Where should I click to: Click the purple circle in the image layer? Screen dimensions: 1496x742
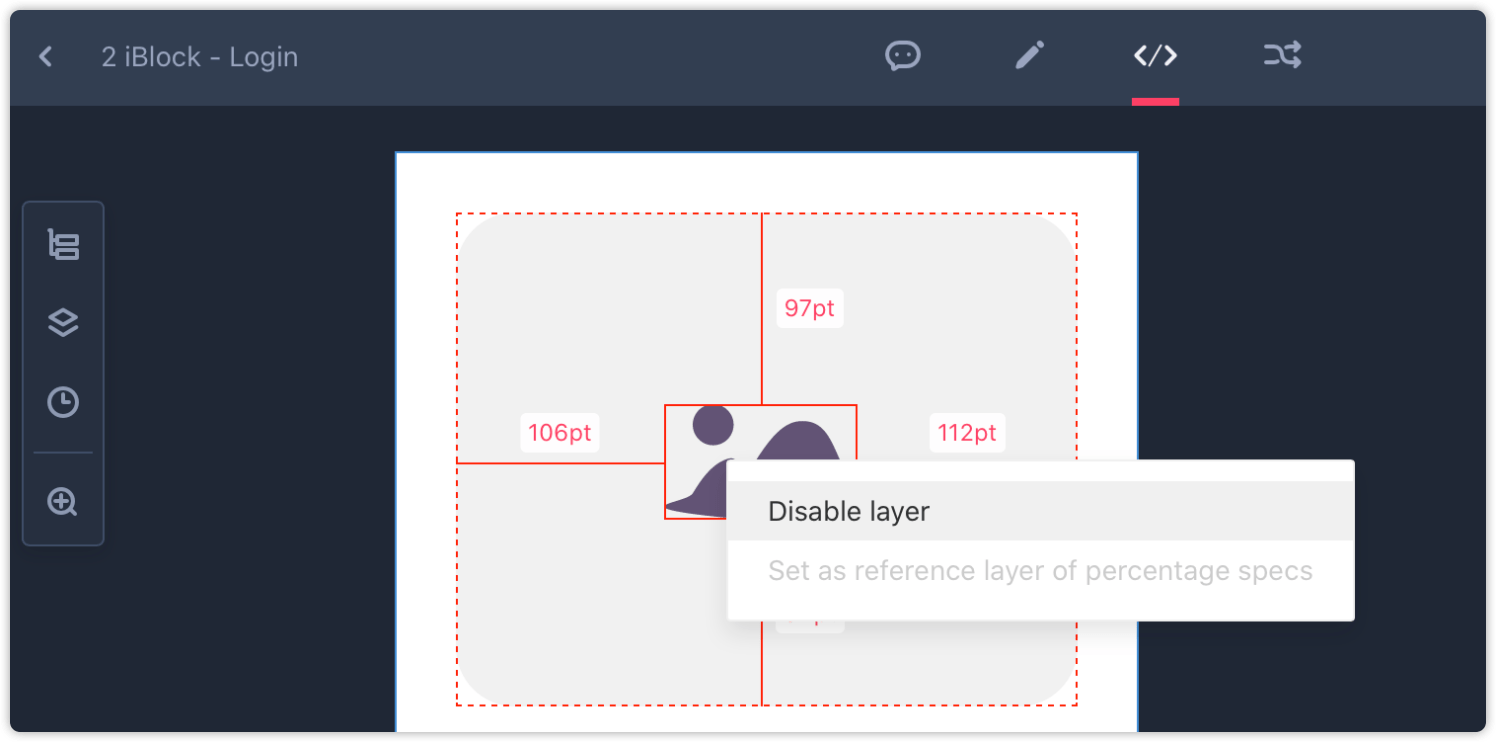[713, 425]
